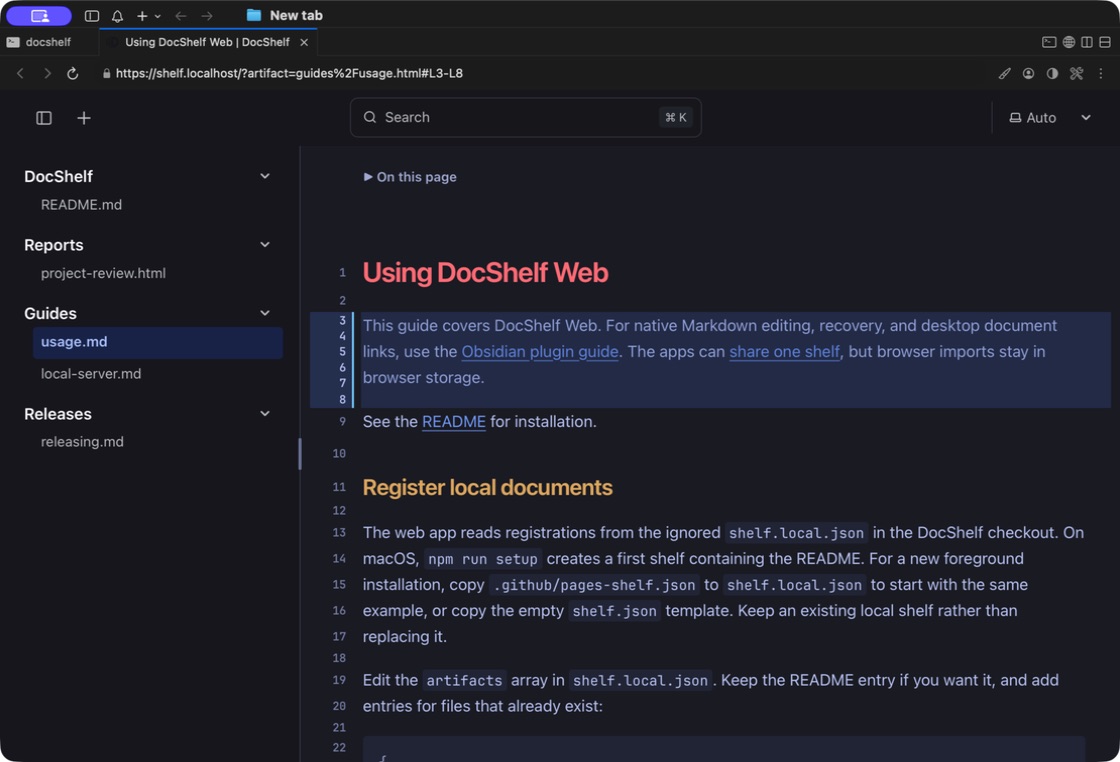Select the Using DocShelf Web tab

[207, 42]
